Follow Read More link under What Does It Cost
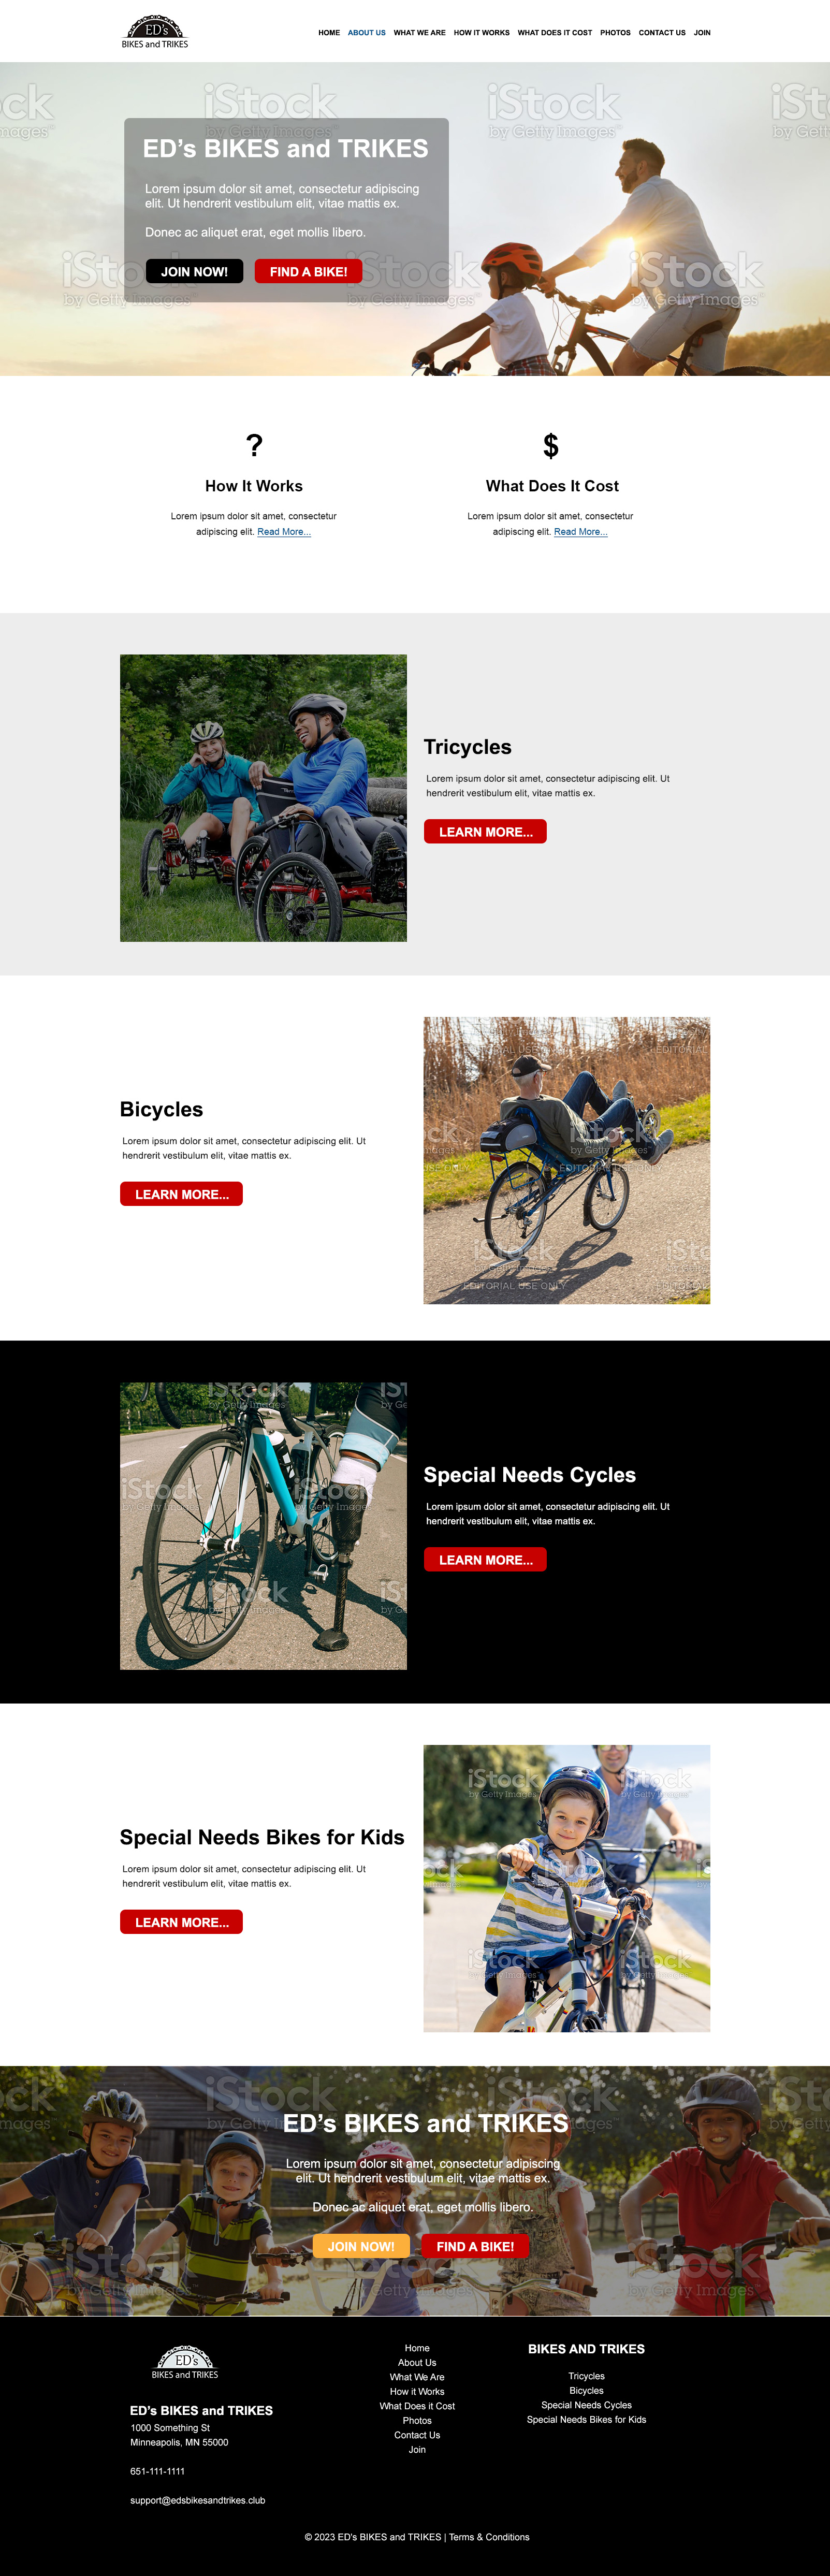The image size is (830, 2576). click(581, 532)
